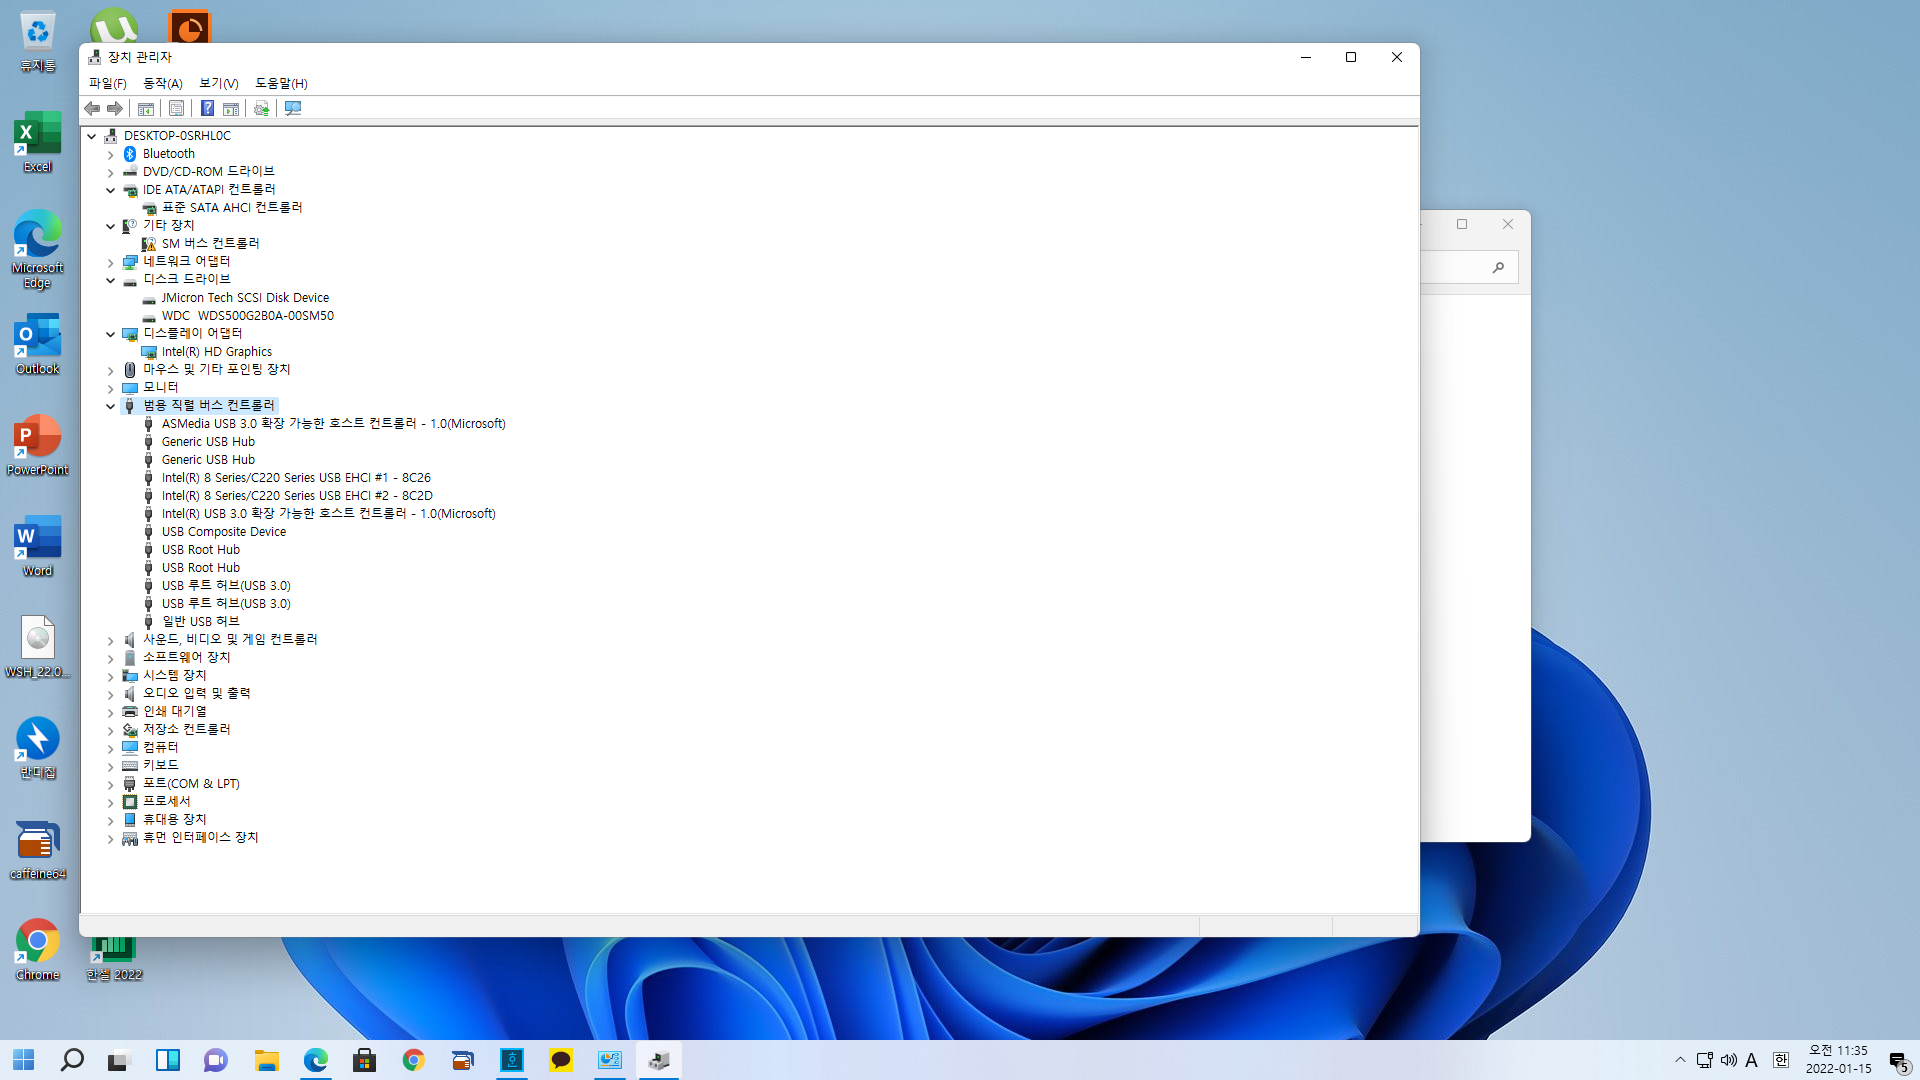Select JMicron Tech SCSI Disk Device
1920x1080 pixels.
click(245, 298)
